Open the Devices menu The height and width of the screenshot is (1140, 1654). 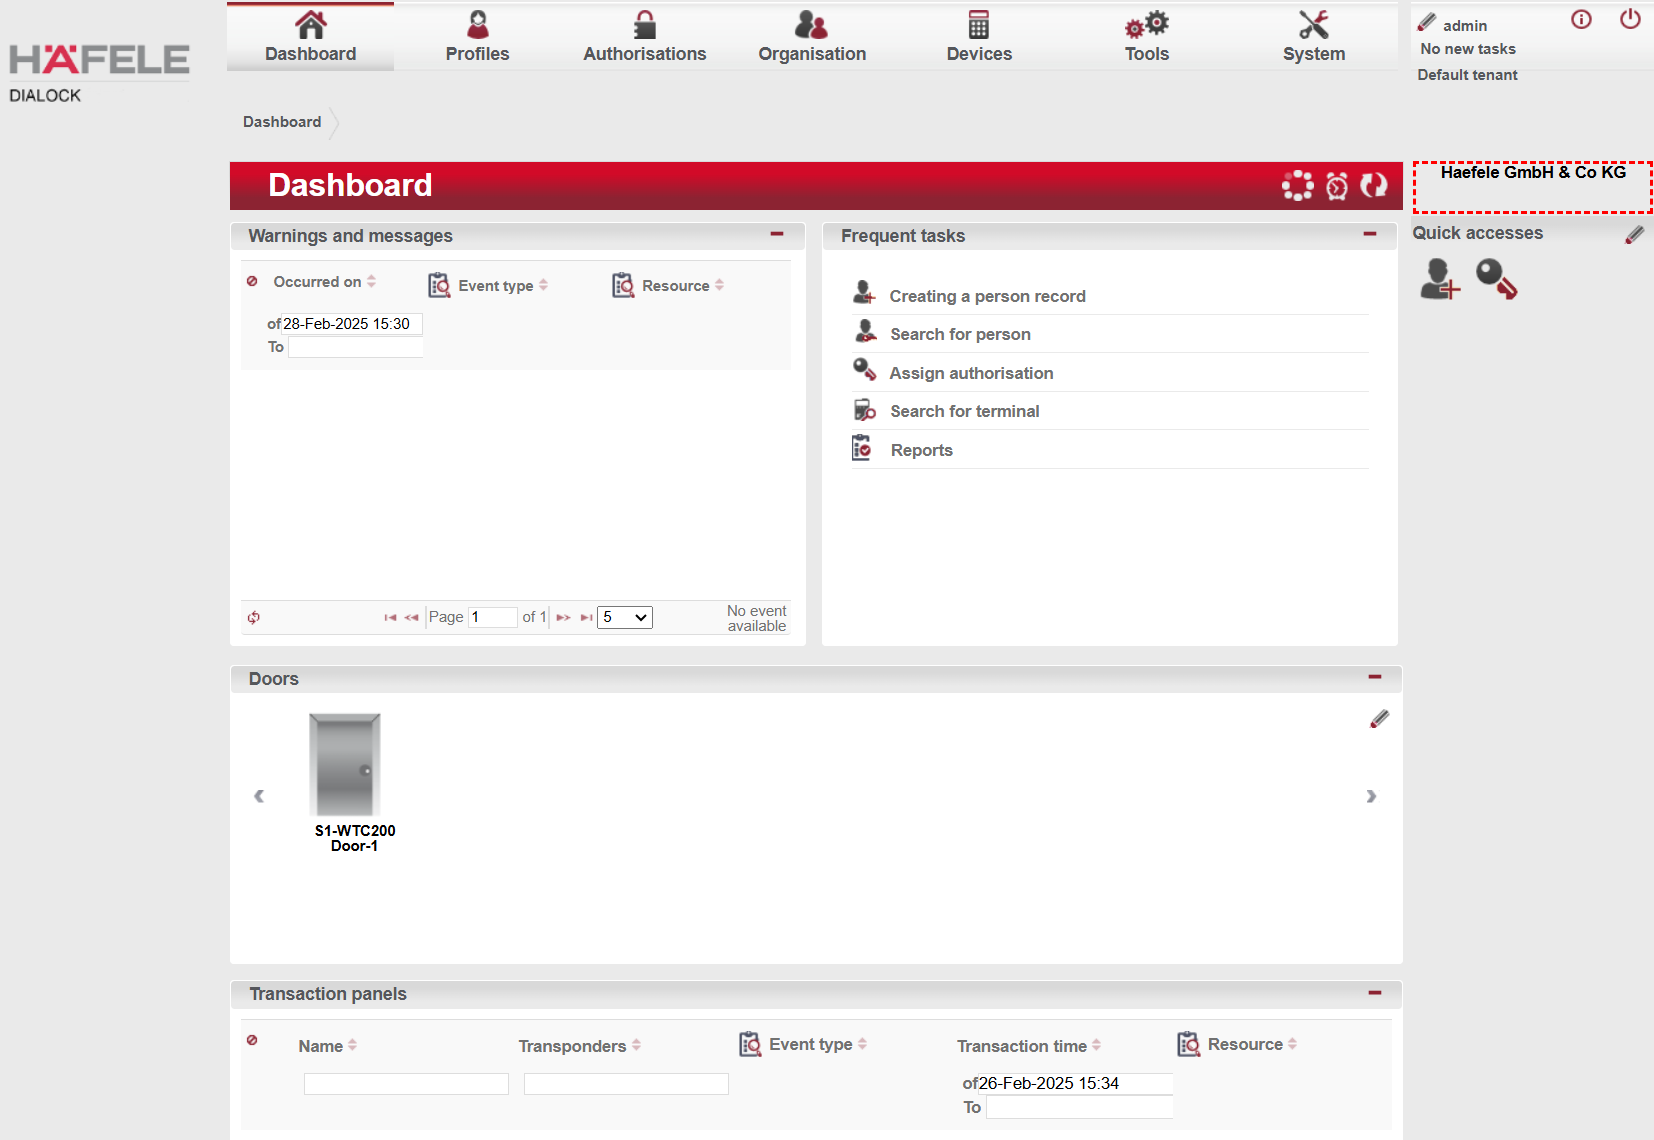point(979,37)
